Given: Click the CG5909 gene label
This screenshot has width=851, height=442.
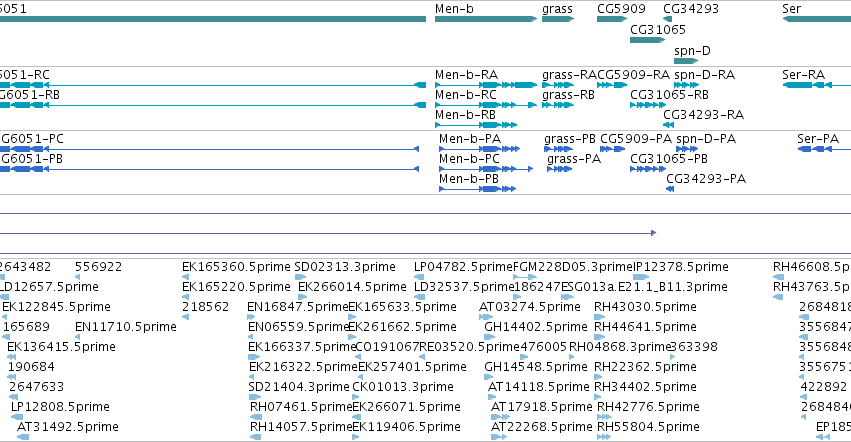Looking at the screenshot, I should coord(621,9).
